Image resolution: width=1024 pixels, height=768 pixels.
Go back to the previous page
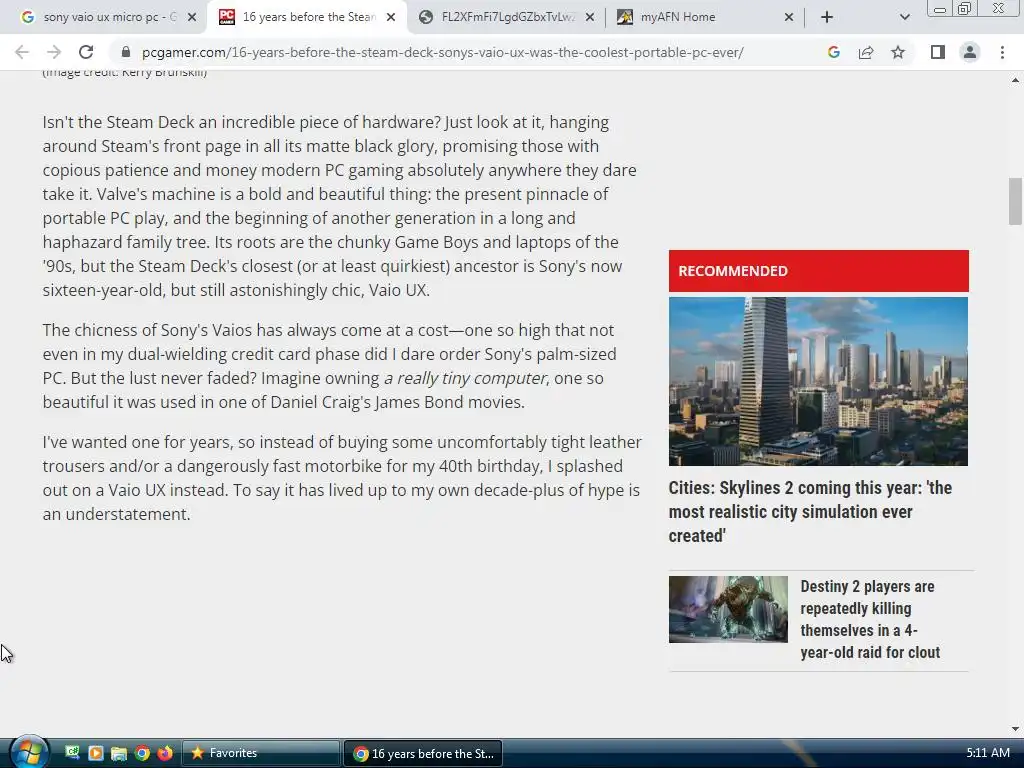(x=22, y=52)
